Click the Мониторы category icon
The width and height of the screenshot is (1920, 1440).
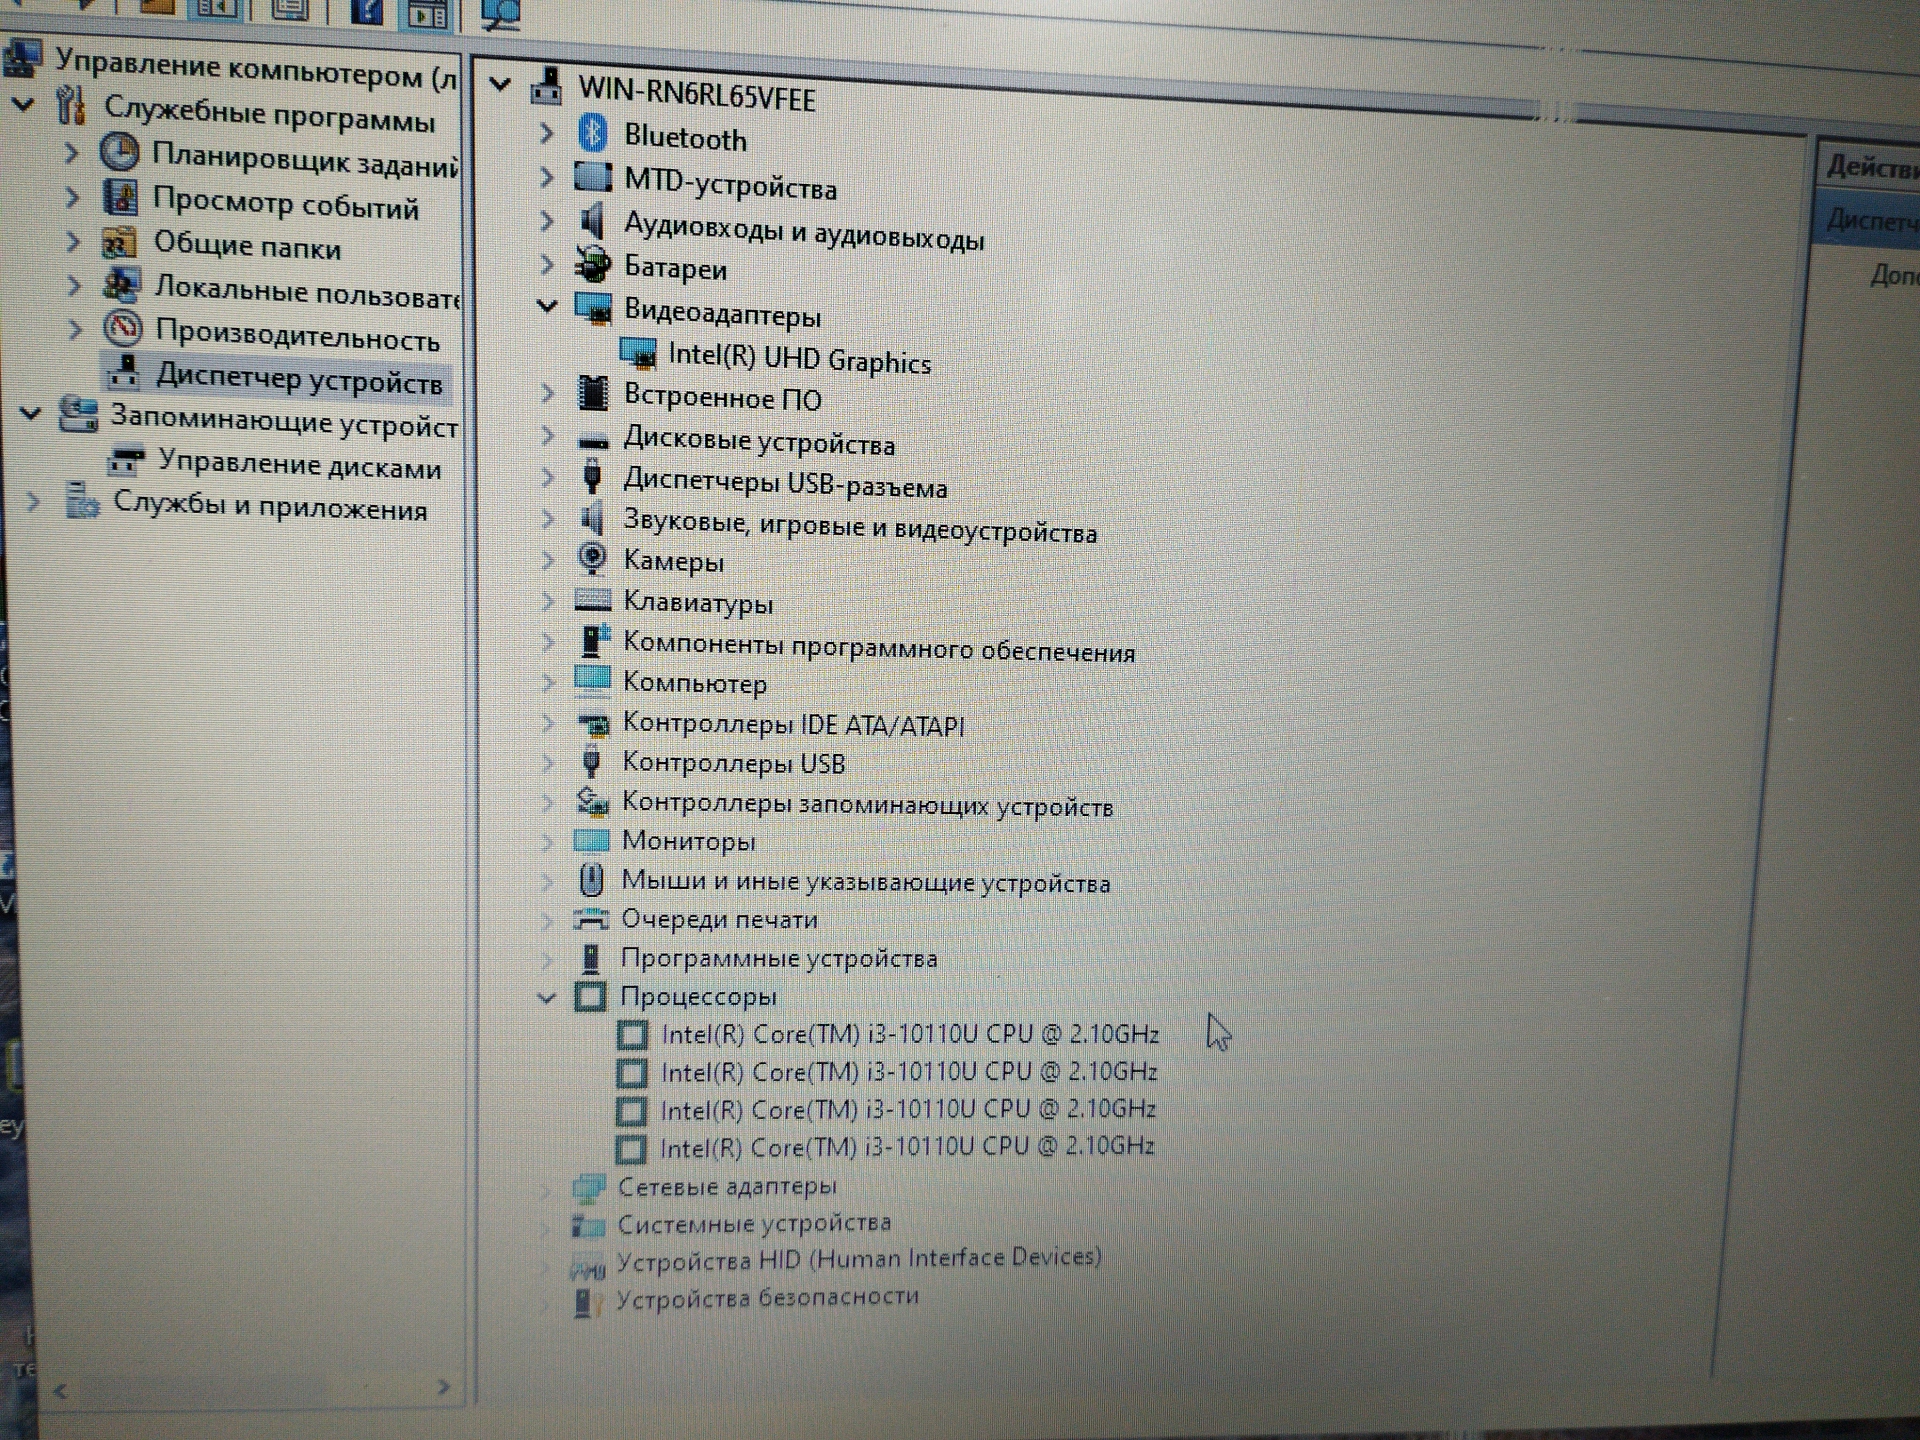[x=591, y=840]
